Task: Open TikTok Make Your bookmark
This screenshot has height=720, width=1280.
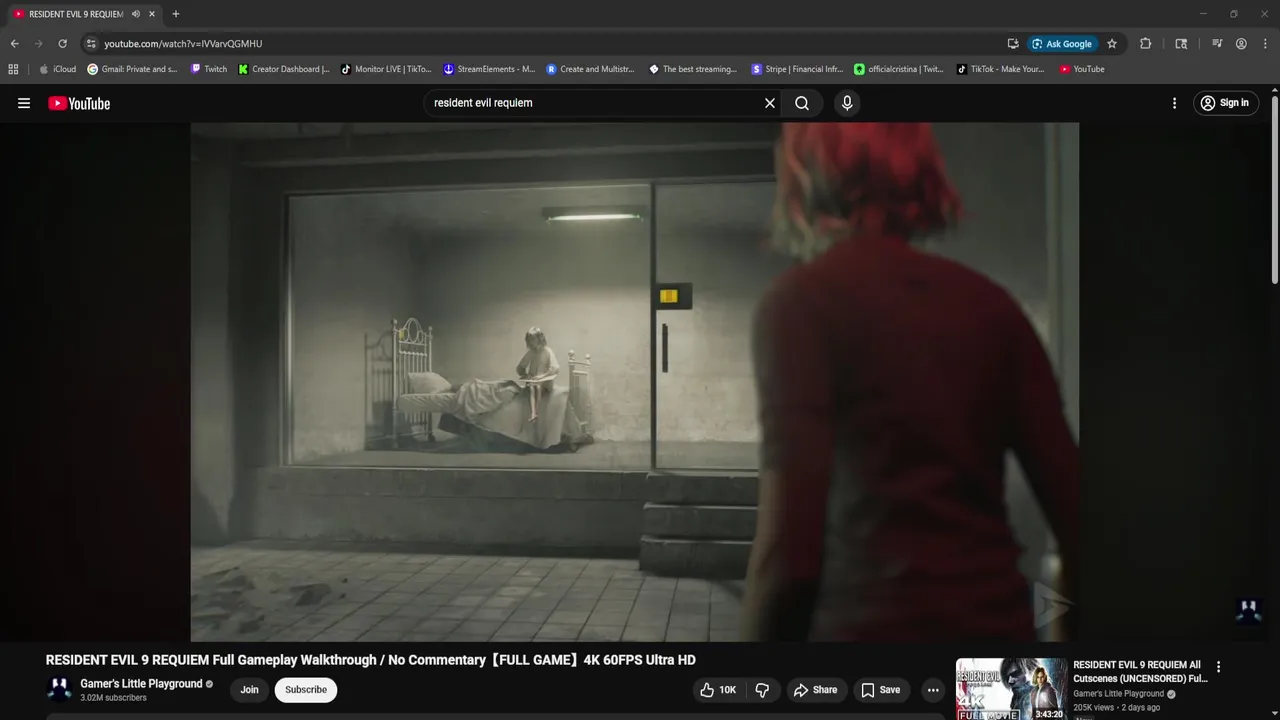Action: pos(1000,69)
